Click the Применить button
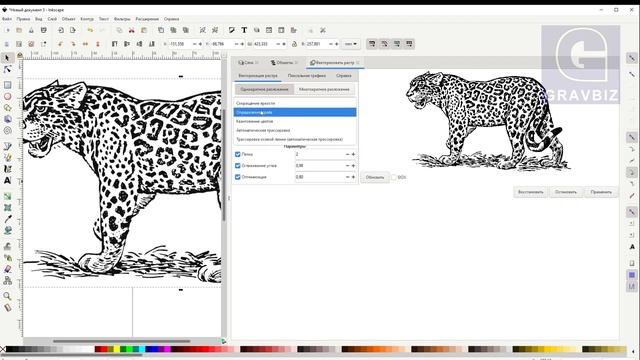The image size is (640, 360). point(601,192)
